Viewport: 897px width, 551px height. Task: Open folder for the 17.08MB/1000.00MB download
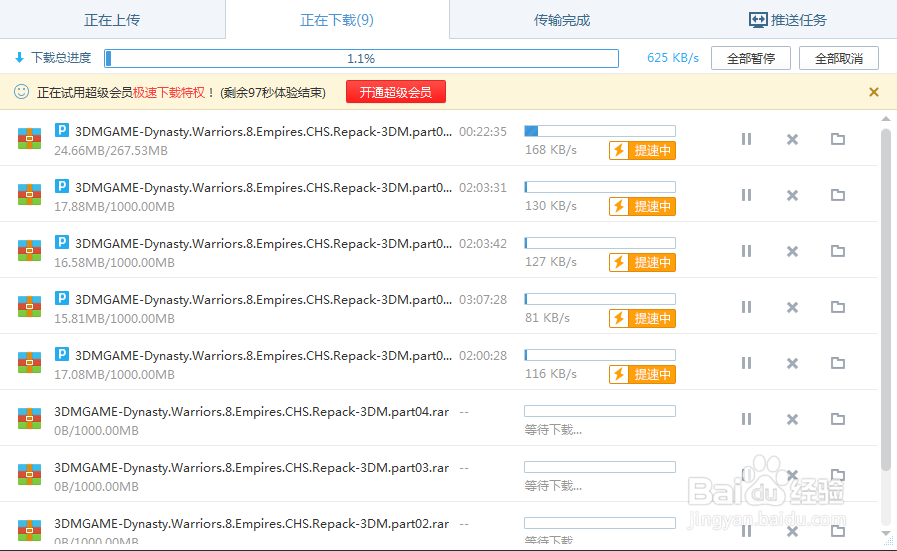[x=838, y=363]
